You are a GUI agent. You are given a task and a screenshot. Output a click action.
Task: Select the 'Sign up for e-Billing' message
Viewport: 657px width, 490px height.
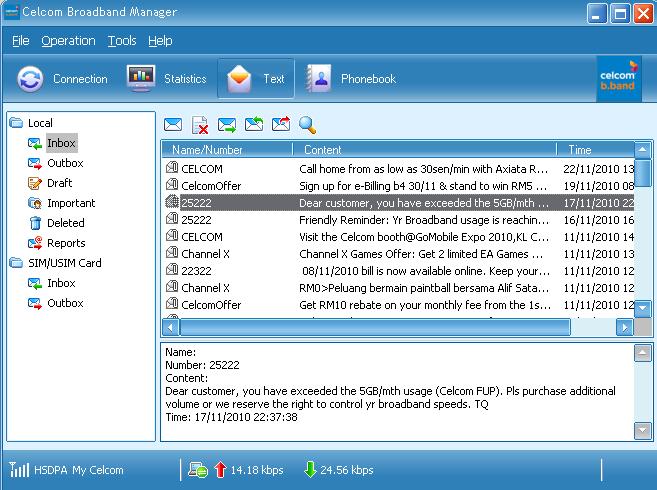tap(398, 186)
